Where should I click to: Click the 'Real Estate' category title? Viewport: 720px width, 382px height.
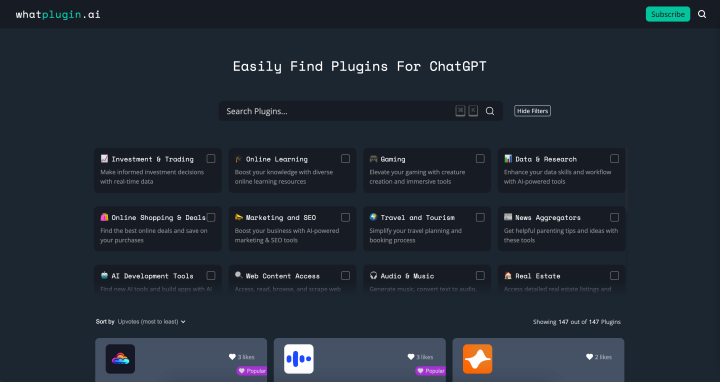pos(538,276)
